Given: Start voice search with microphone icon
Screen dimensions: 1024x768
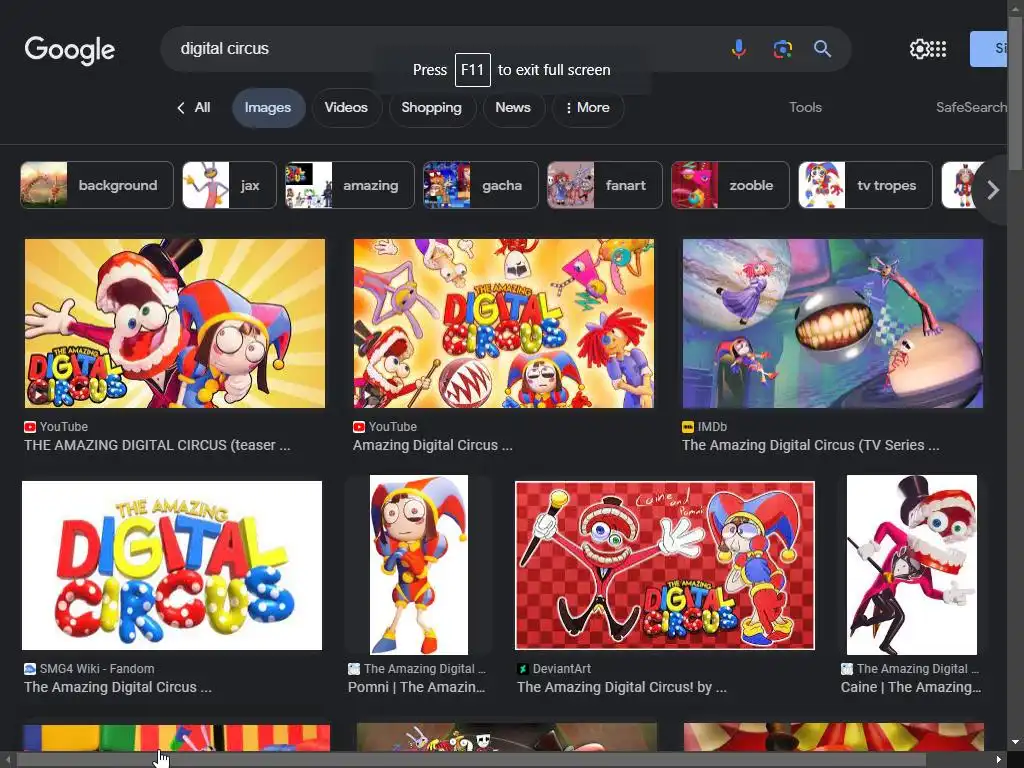Looking at the screenshot, I should point(739,49).
